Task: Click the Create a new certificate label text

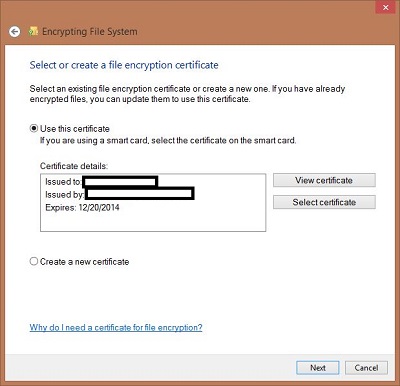Action: (x=85, y=262)
